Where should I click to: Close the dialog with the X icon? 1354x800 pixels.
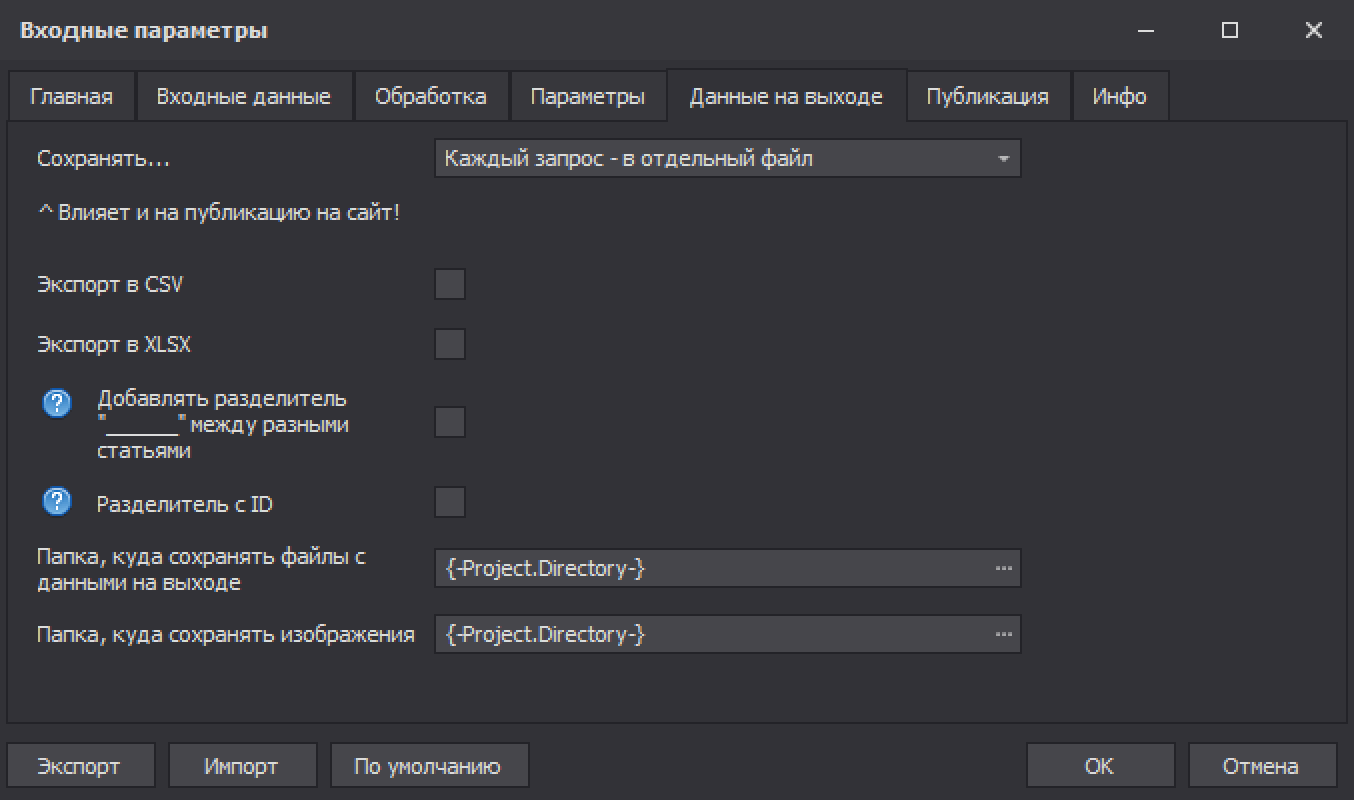click(1314, 31)
